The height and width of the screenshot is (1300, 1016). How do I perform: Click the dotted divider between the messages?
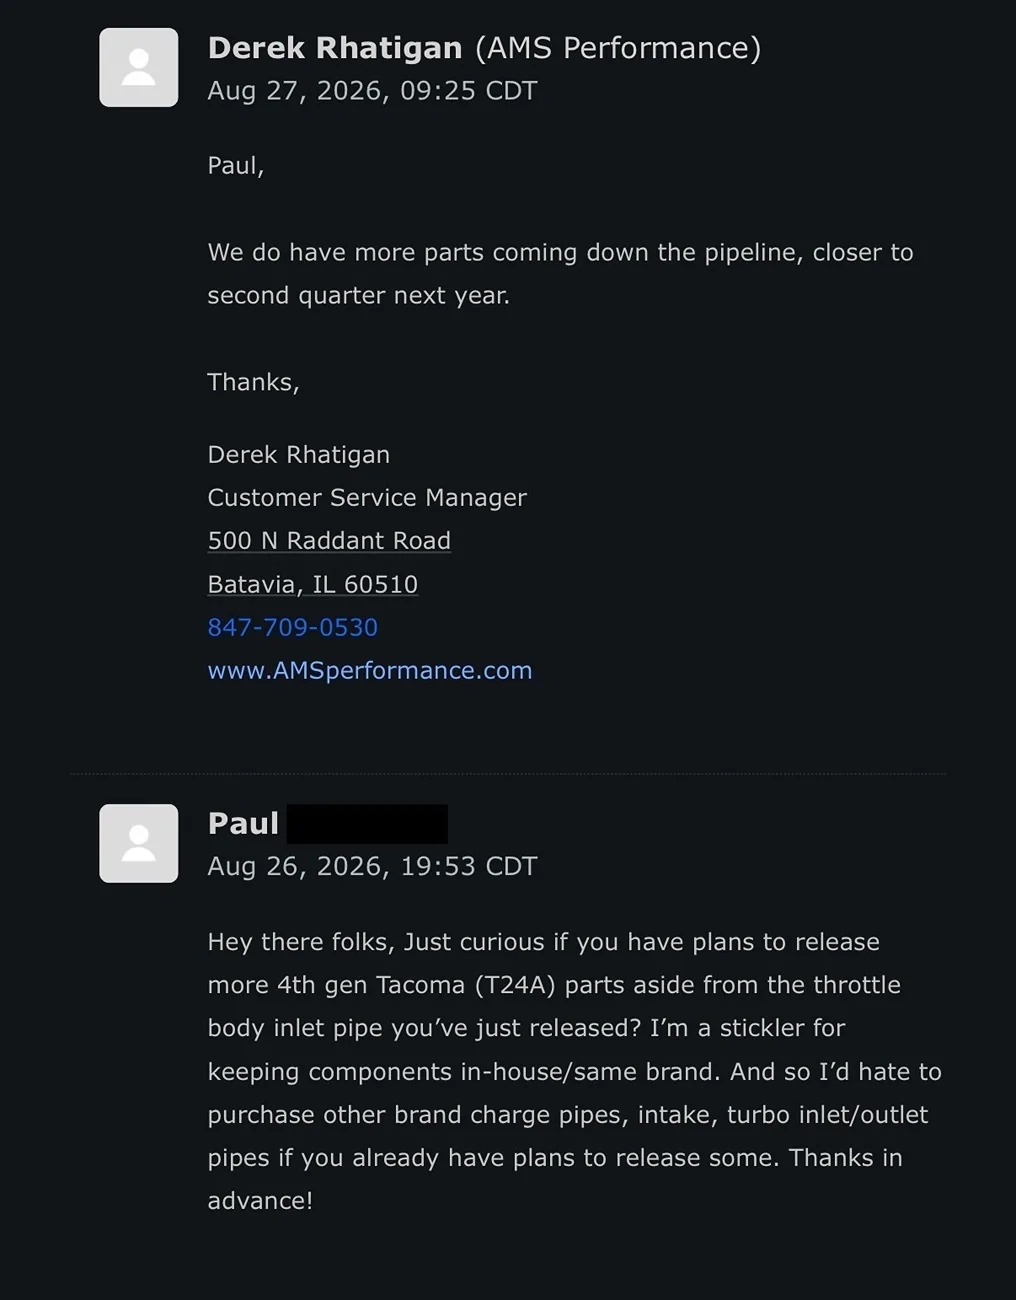click(508, 773)
